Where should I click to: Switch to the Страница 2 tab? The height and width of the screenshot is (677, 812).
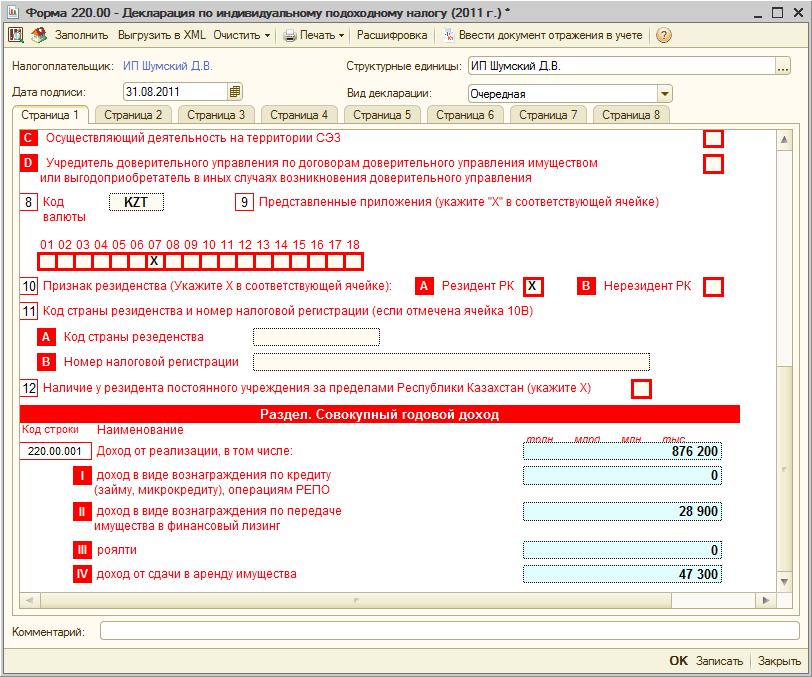pos(133,115)
